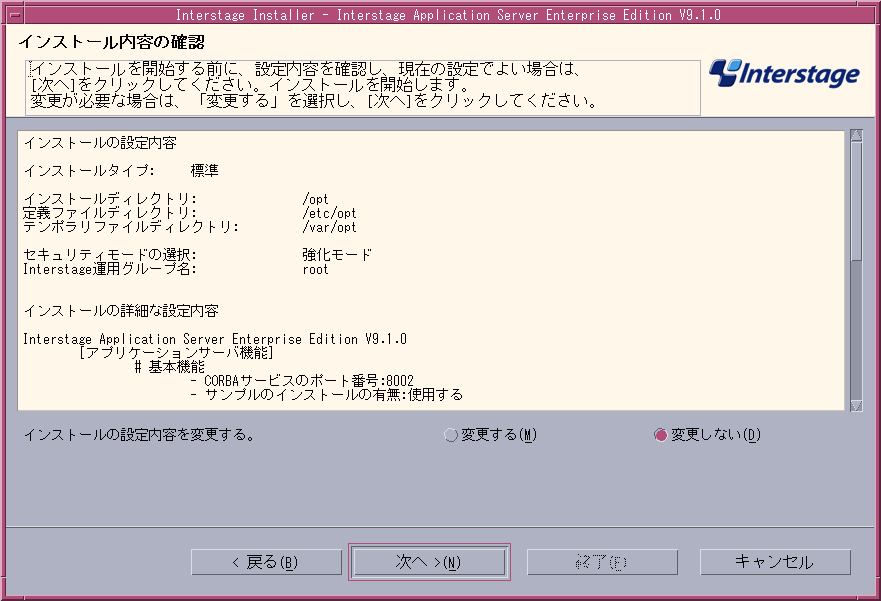
Task: Click the instruction text box at top
Action: pos(363,88)
